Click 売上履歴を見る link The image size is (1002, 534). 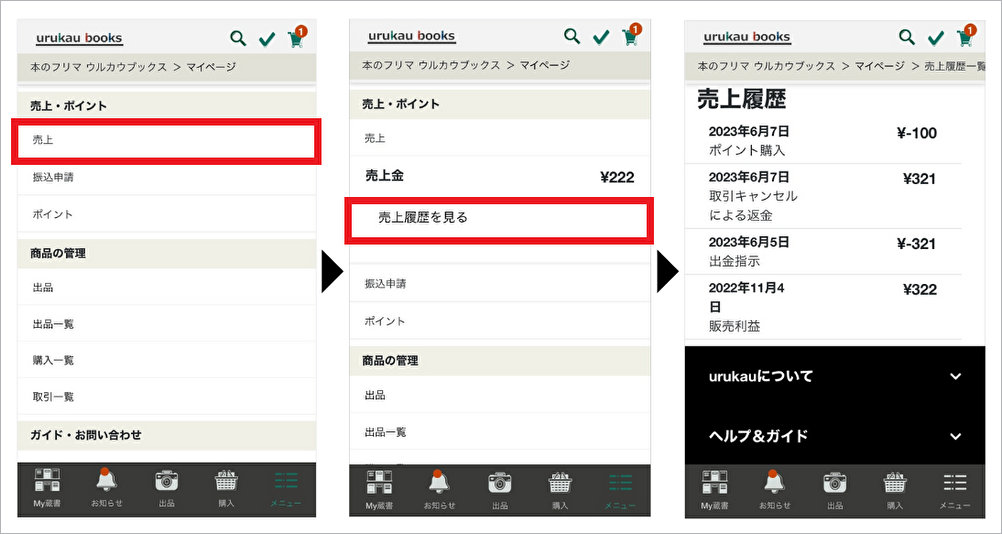[x=499, y=218]
